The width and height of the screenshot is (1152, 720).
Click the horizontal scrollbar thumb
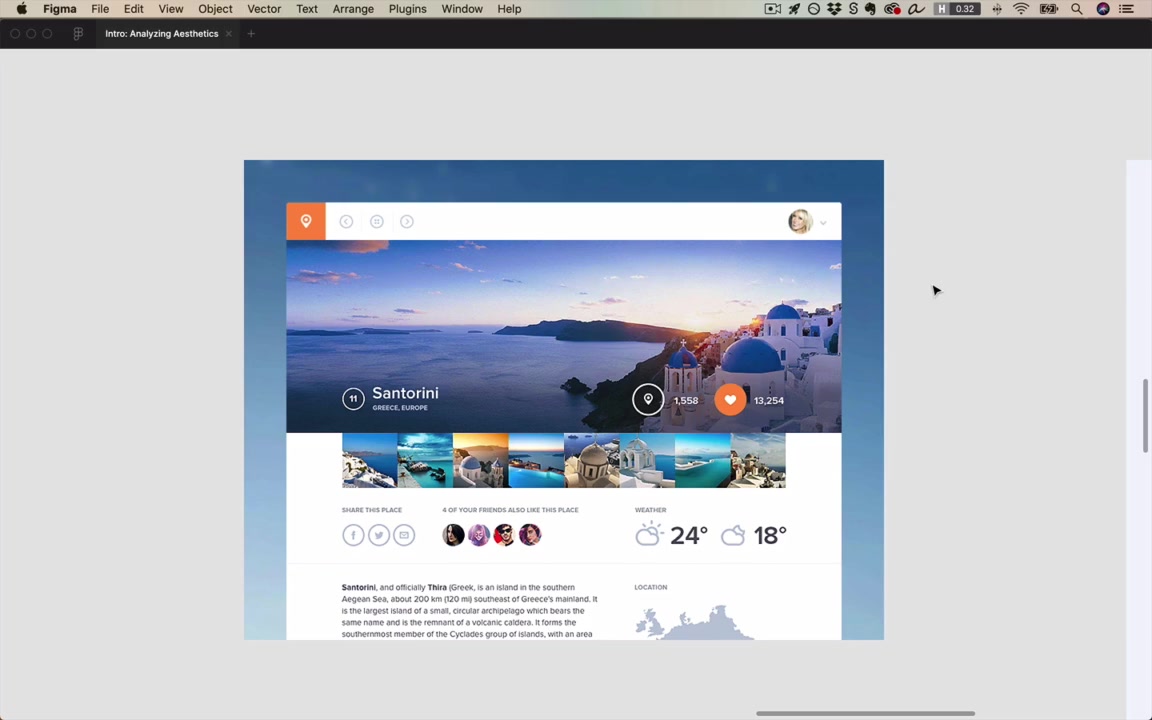click(865, 713)
